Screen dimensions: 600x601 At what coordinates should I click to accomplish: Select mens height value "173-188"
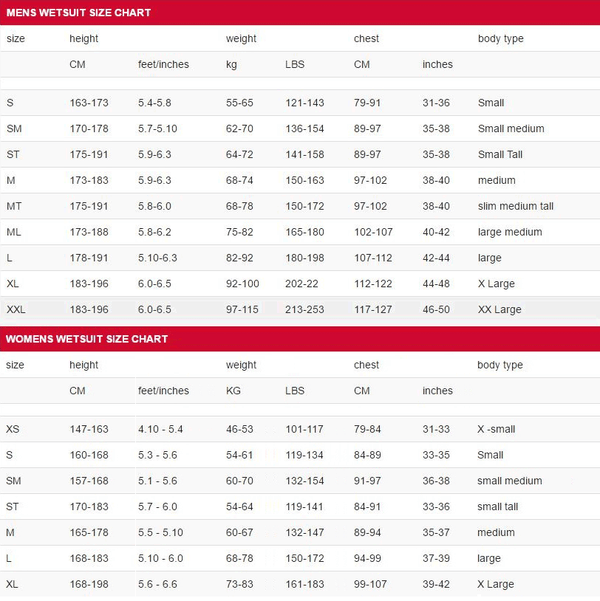[89, 232]
